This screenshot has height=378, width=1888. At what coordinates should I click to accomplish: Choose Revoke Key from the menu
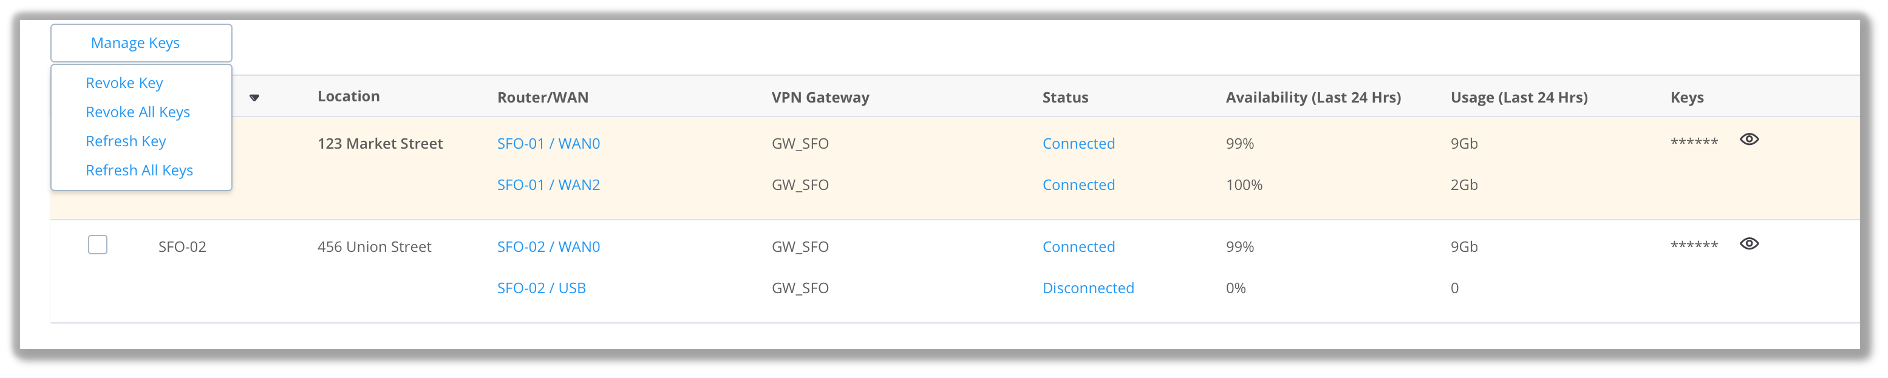click(x=124, y=83)
